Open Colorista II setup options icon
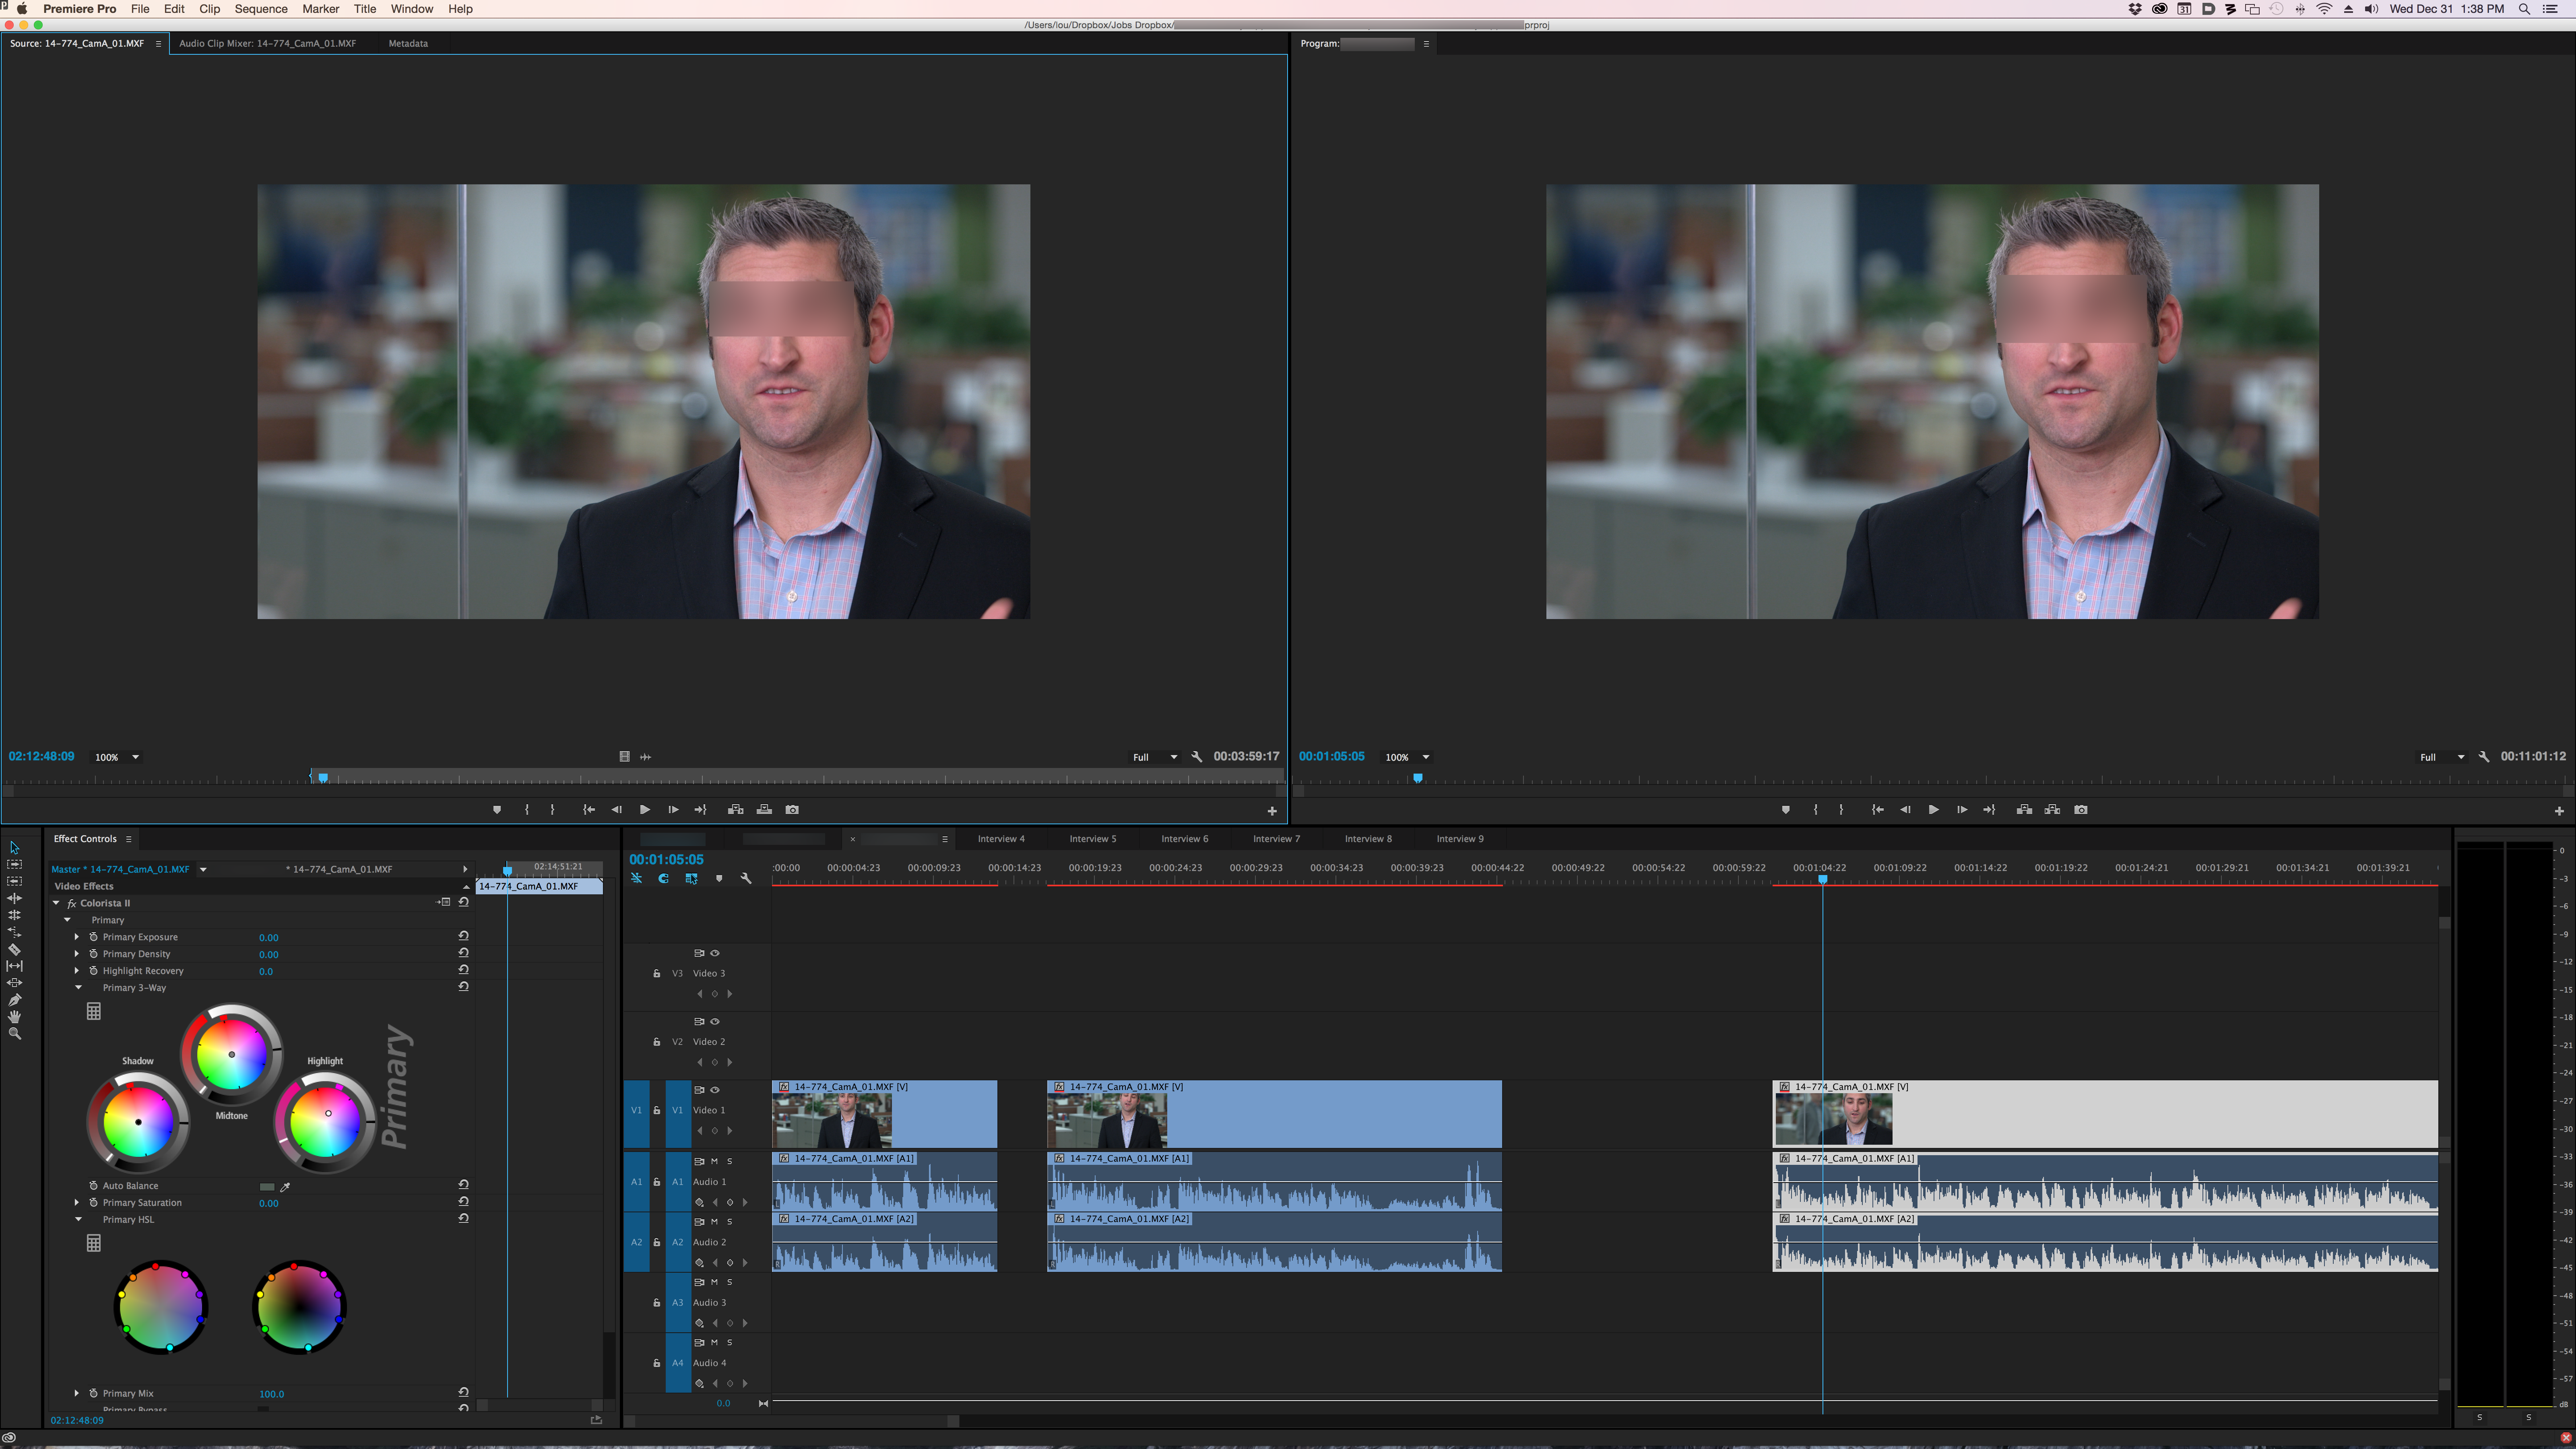The height and width of the screenshot is (1449, 2576). 443,902
